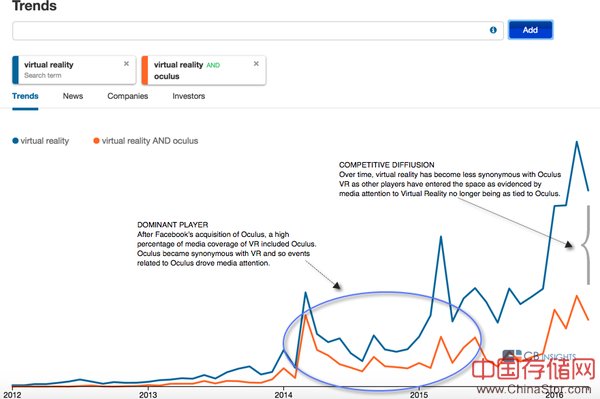Viewport: 600px width, 399px height.
Task: Click the info icon in search box
Action: click(x=493, y=30)
